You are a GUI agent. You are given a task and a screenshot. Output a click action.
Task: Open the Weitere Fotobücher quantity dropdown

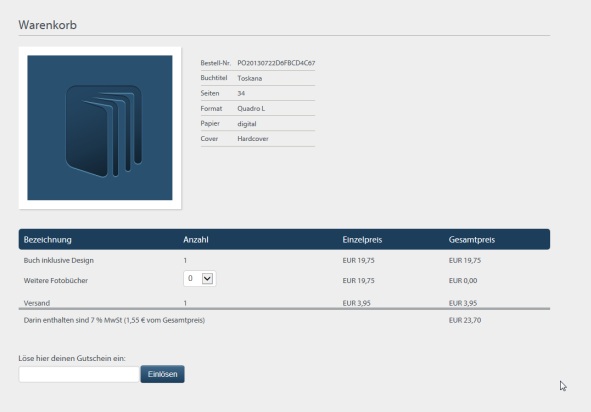[200, 279]
